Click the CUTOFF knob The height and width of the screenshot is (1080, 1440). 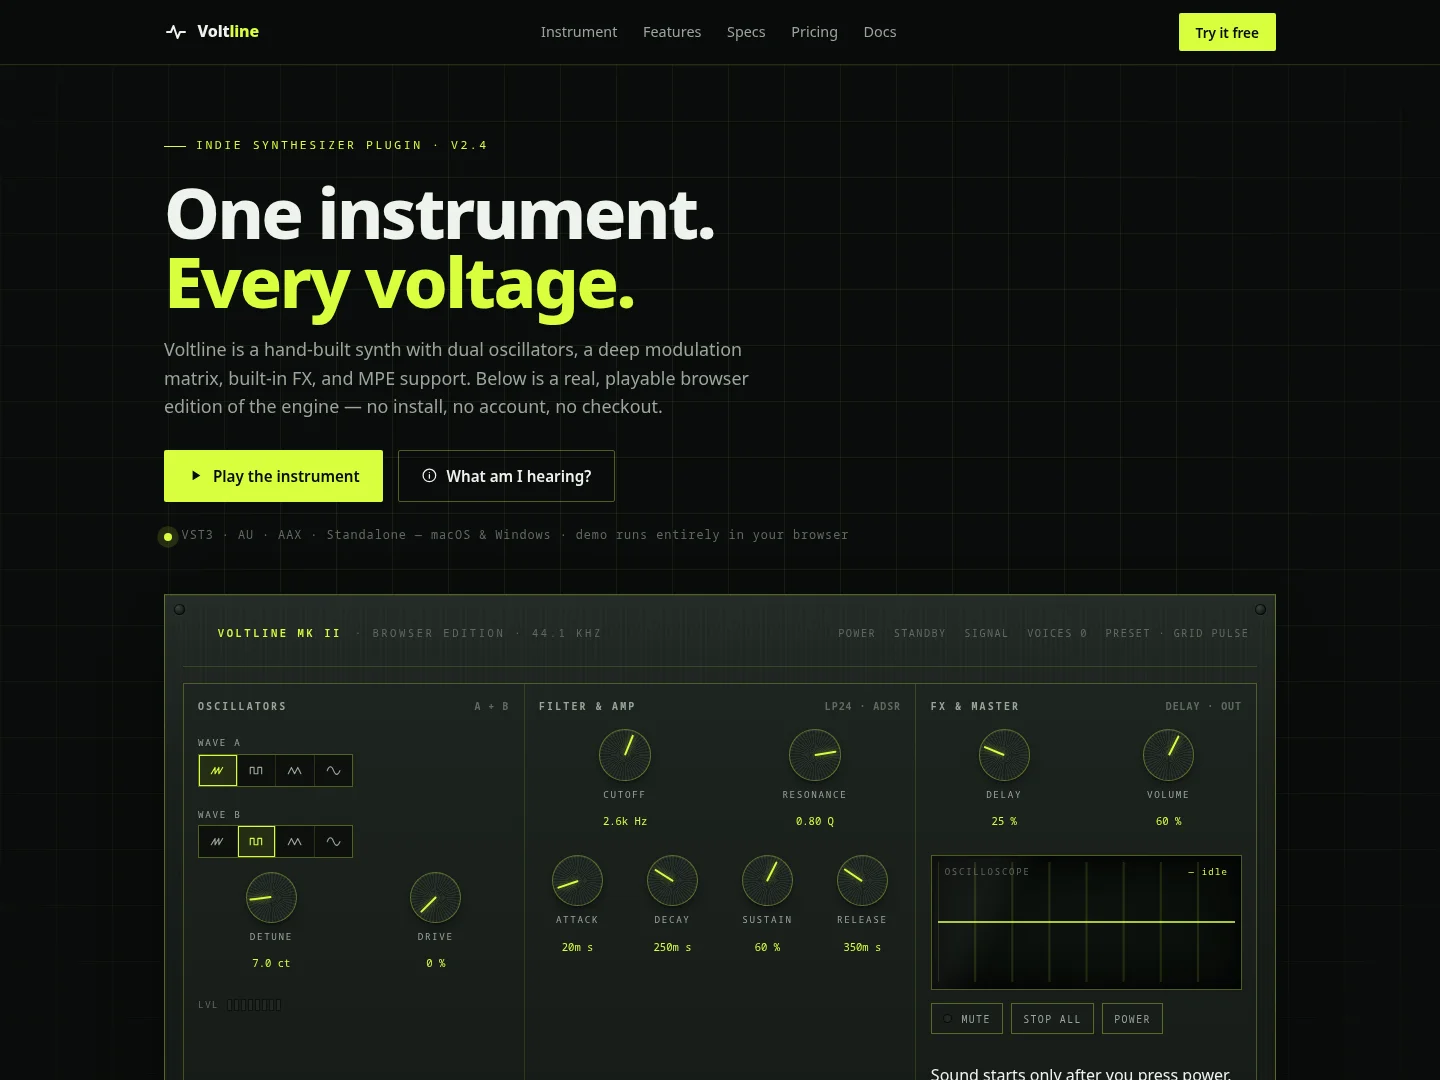pyautogui.click(x=625, y=755)
